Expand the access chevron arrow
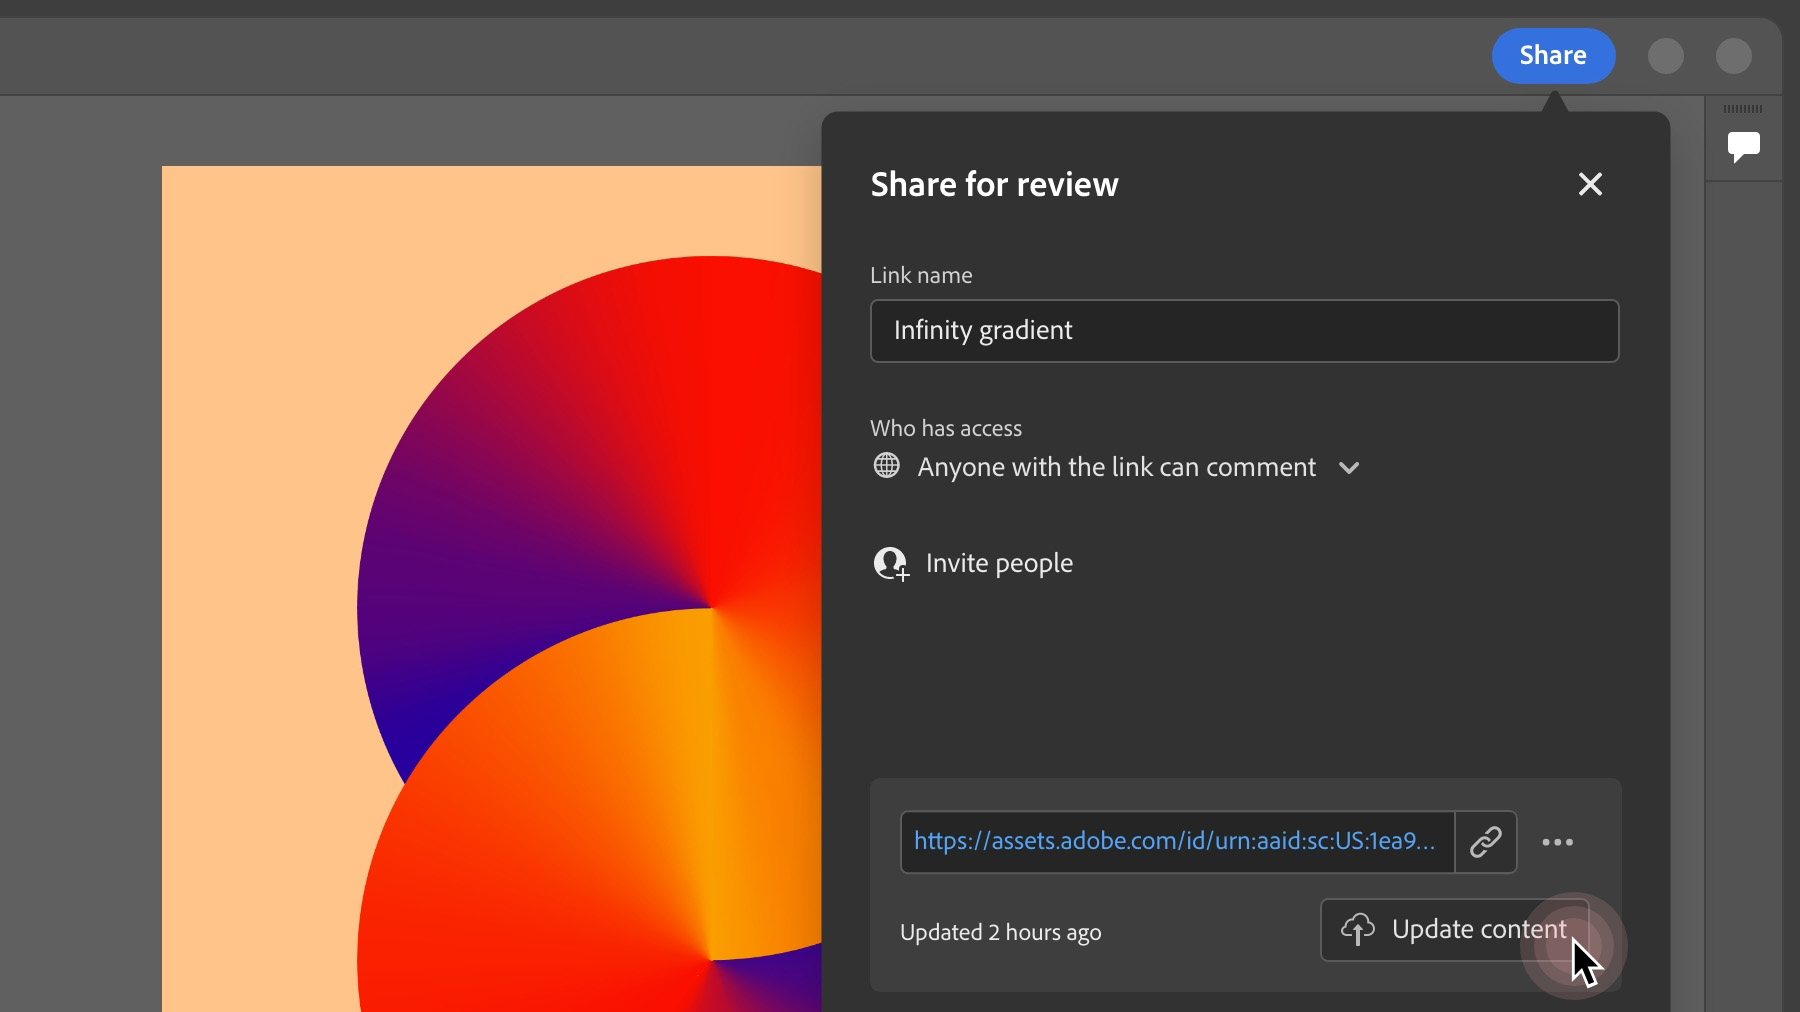1800x1012 pixels. (1349, 468)
